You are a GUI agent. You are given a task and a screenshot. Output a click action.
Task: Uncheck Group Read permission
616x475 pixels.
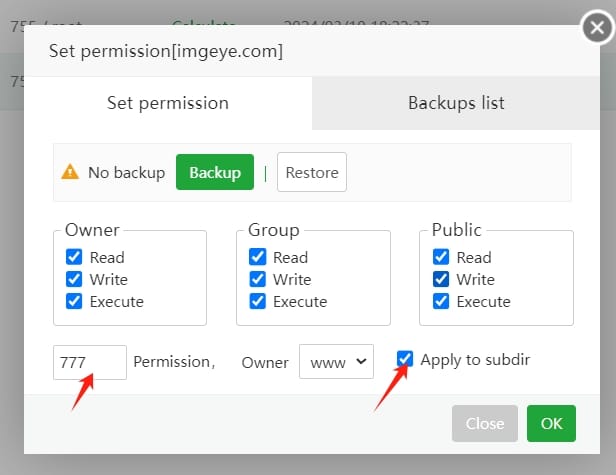click(x=257, y=257)
